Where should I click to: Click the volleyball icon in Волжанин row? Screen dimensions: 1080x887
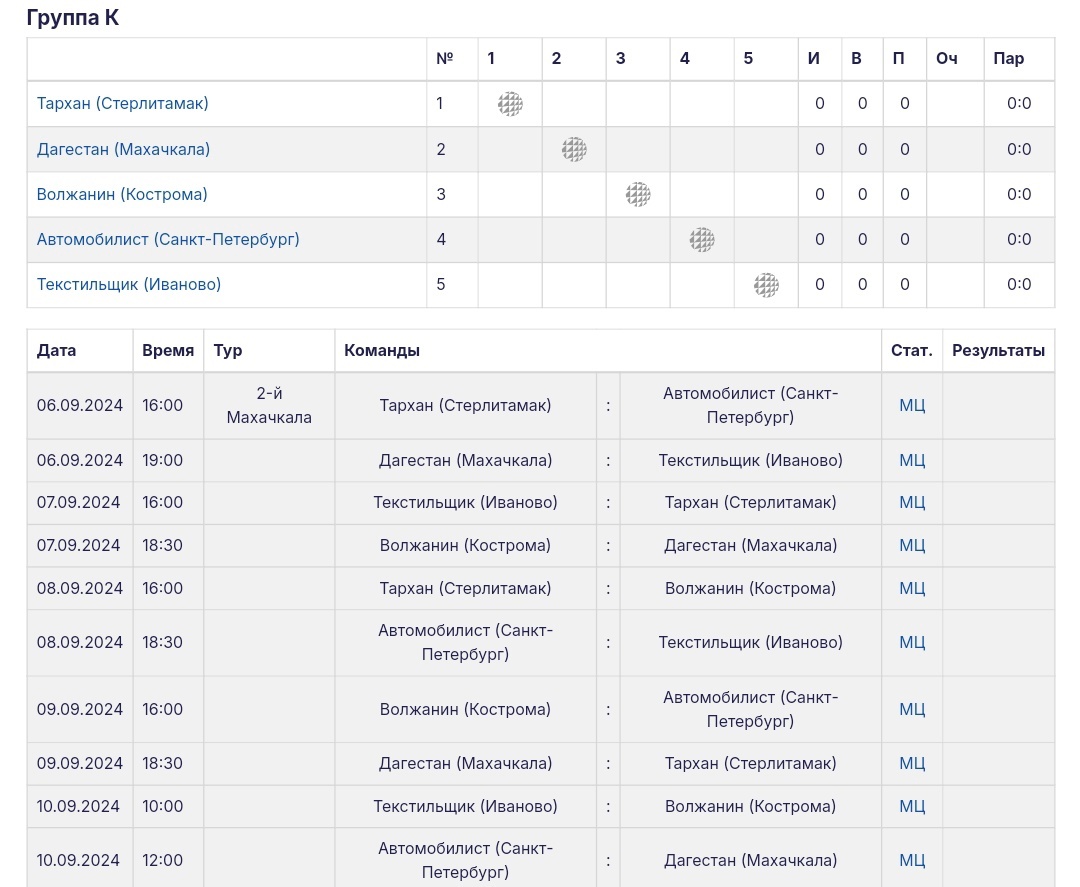638,194
